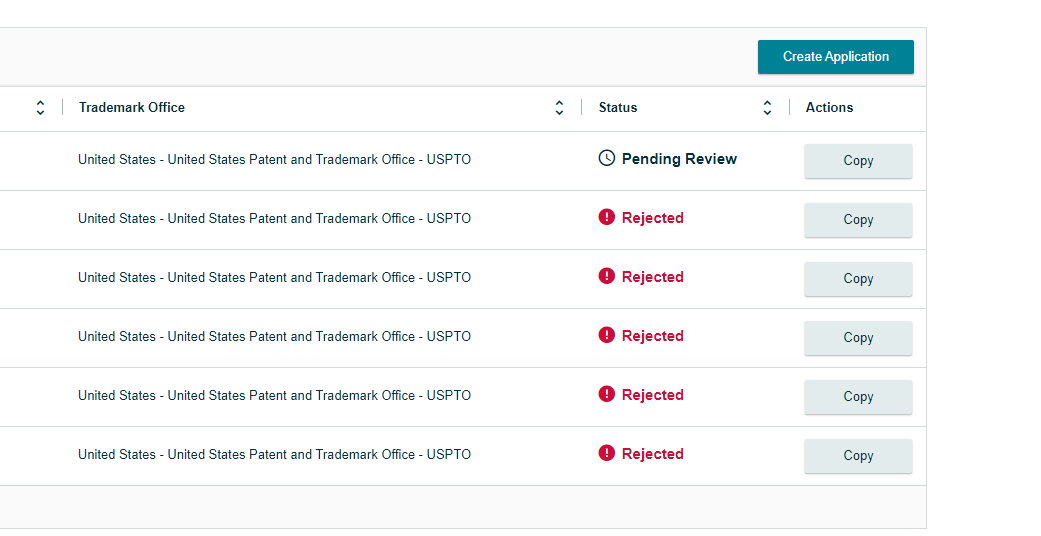Click the sort arrows left of Trademark Office
This screenshot has width=1041, height=536.
(x=40, y=108)
